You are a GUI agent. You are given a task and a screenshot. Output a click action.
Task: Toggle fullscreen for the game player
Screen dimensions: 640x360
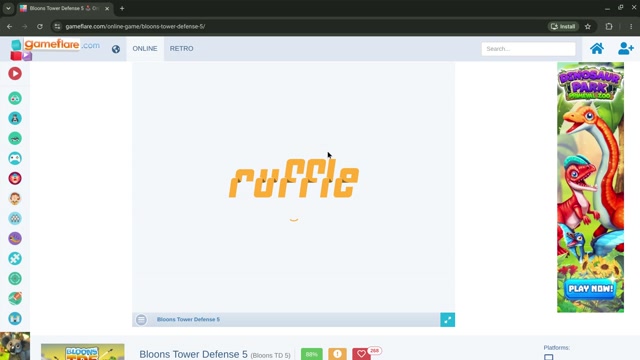(x=447, y=320)
